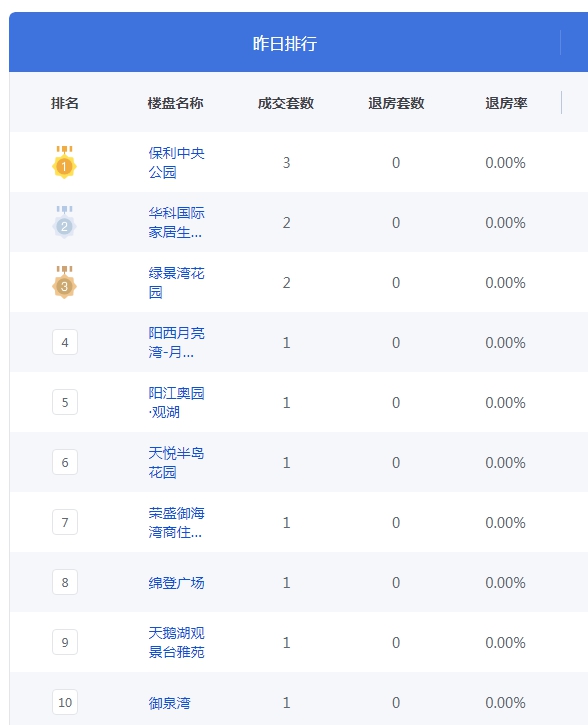
Task: Open the 阳江奥园·观湖 property link
Action: pos(176,402)
